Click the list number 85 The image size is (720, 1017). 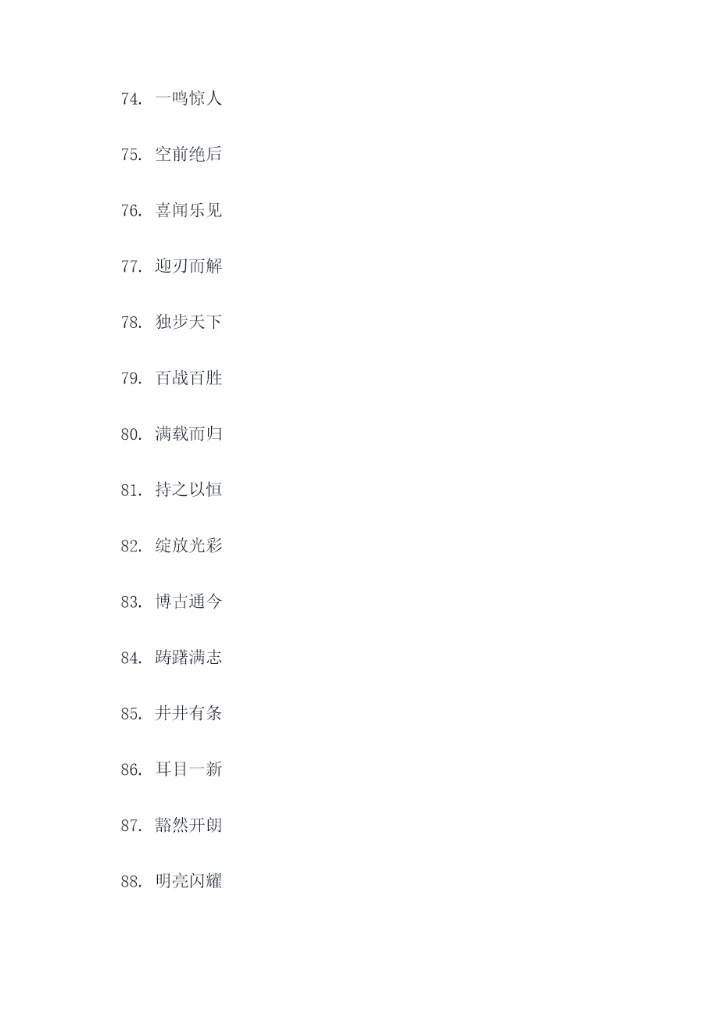131,715
